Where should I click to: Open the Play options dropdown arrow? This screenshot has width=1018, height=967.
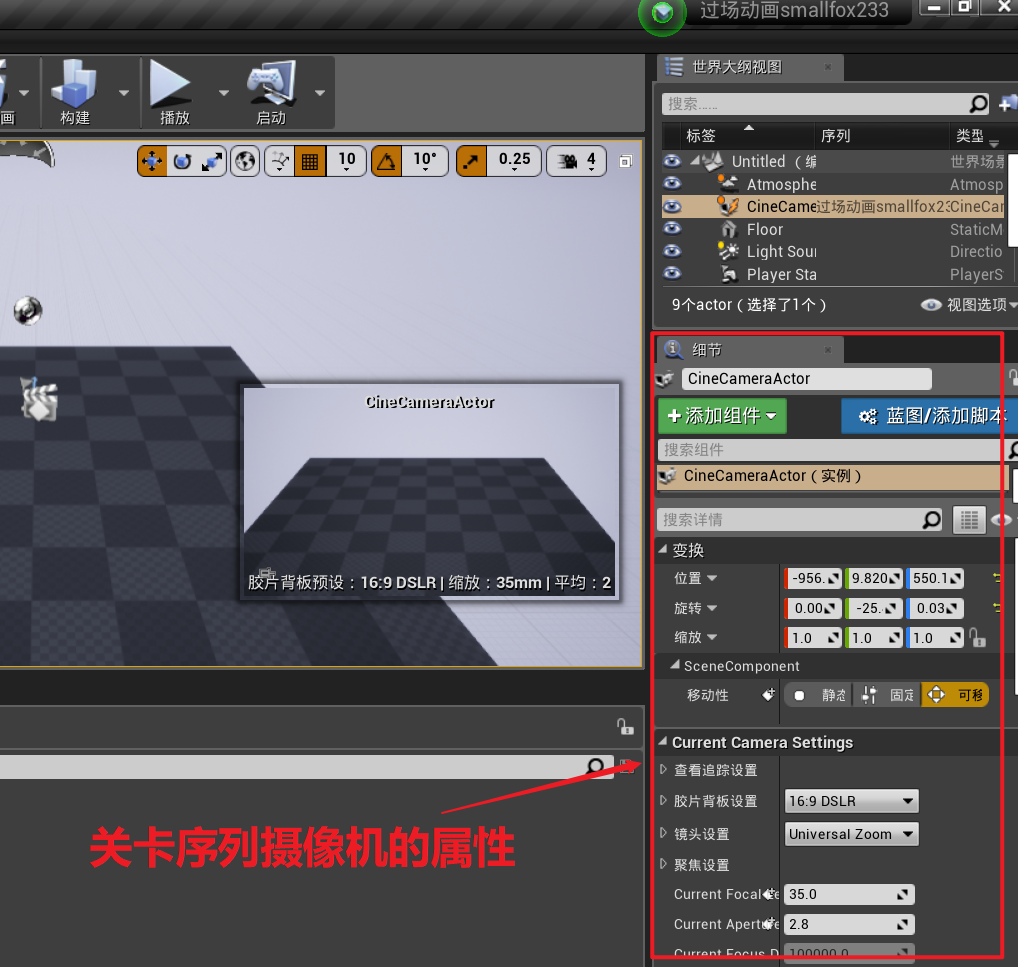click(x=224, y=93)
